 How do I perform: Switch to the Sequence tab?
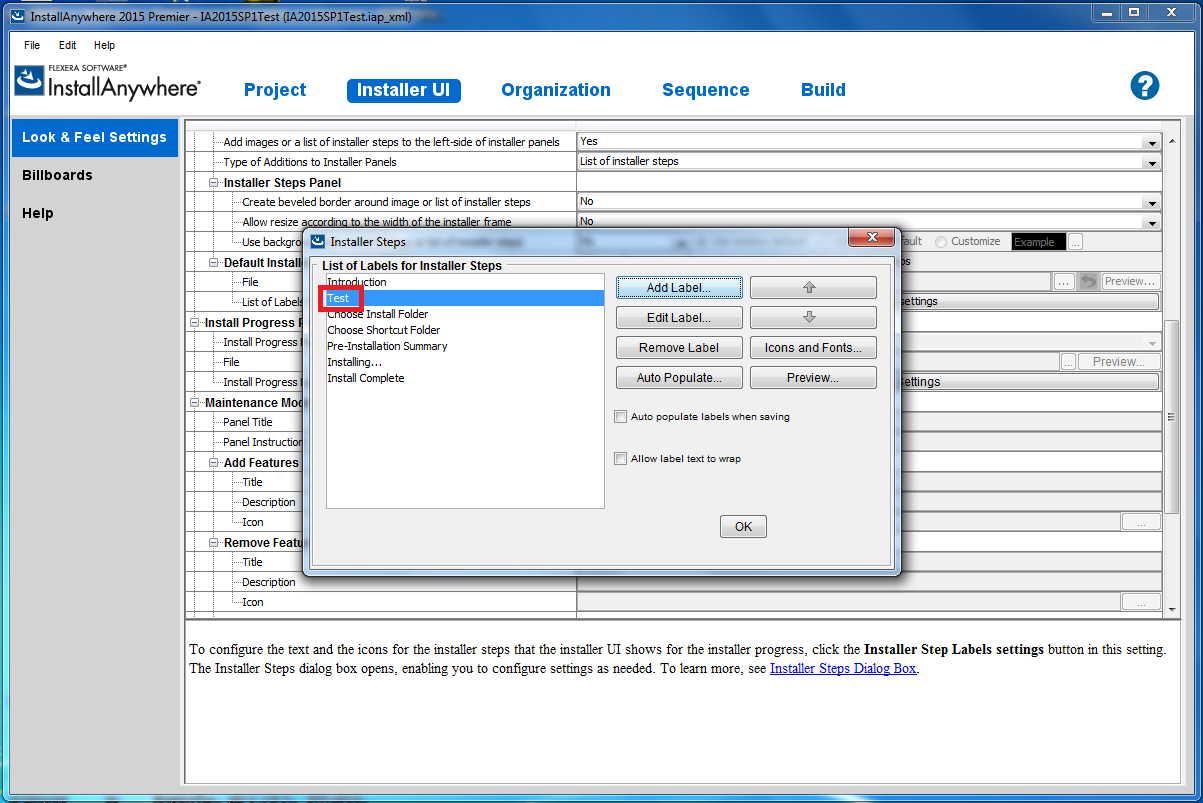point(706,90)
